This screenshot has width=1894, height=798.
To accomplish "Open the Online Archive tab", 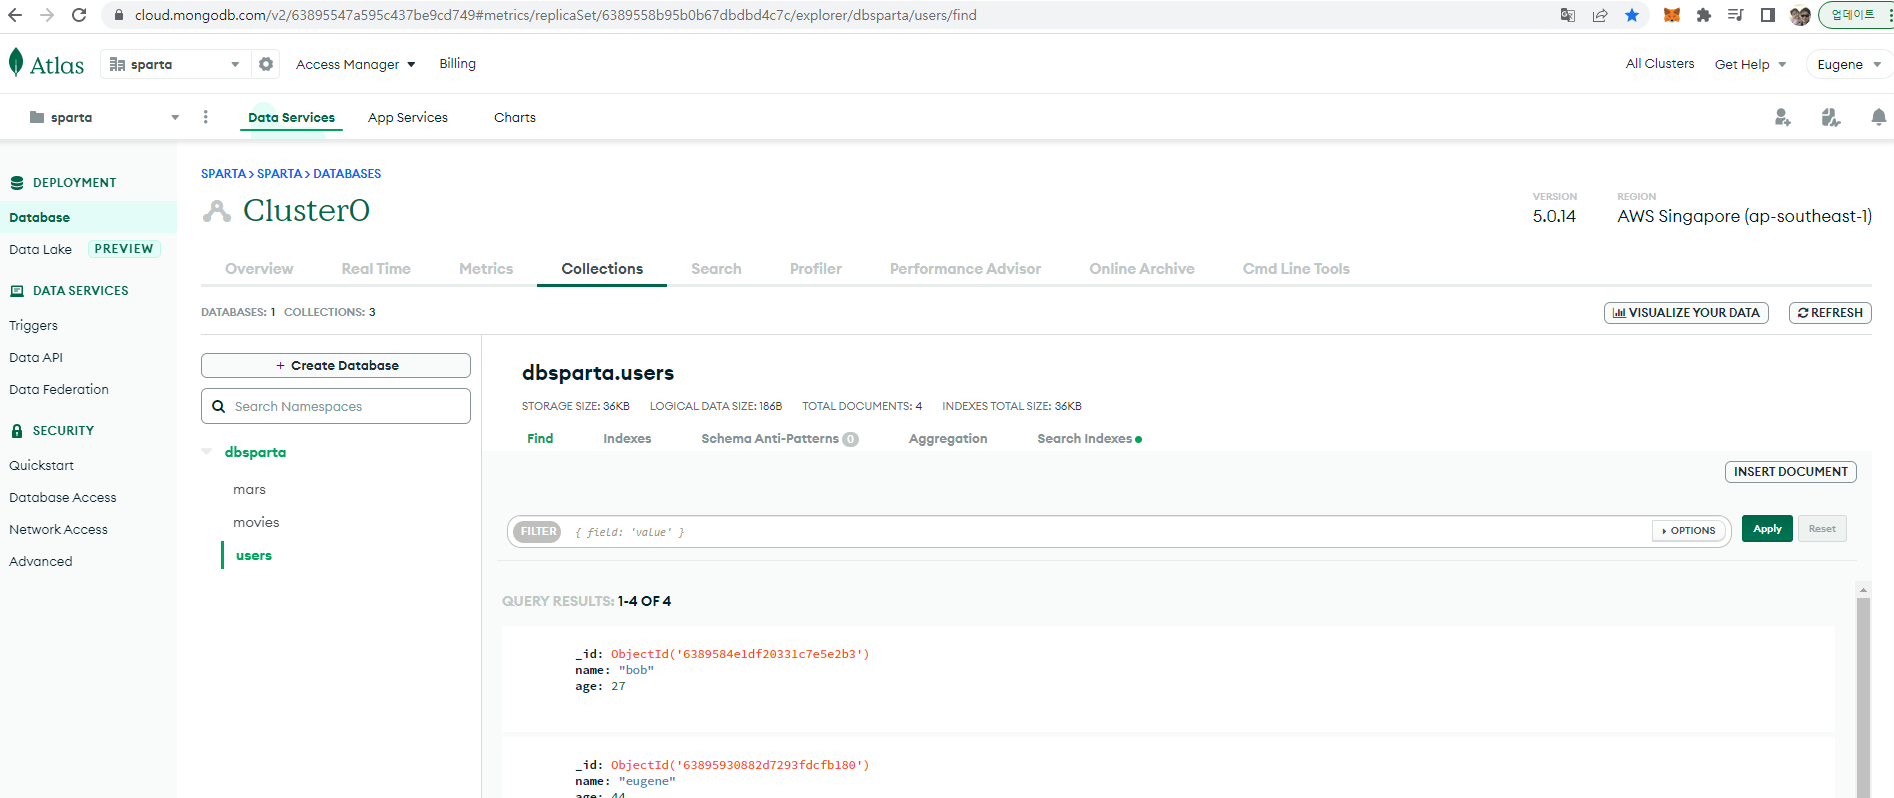I will click(x=1142, y=269).
